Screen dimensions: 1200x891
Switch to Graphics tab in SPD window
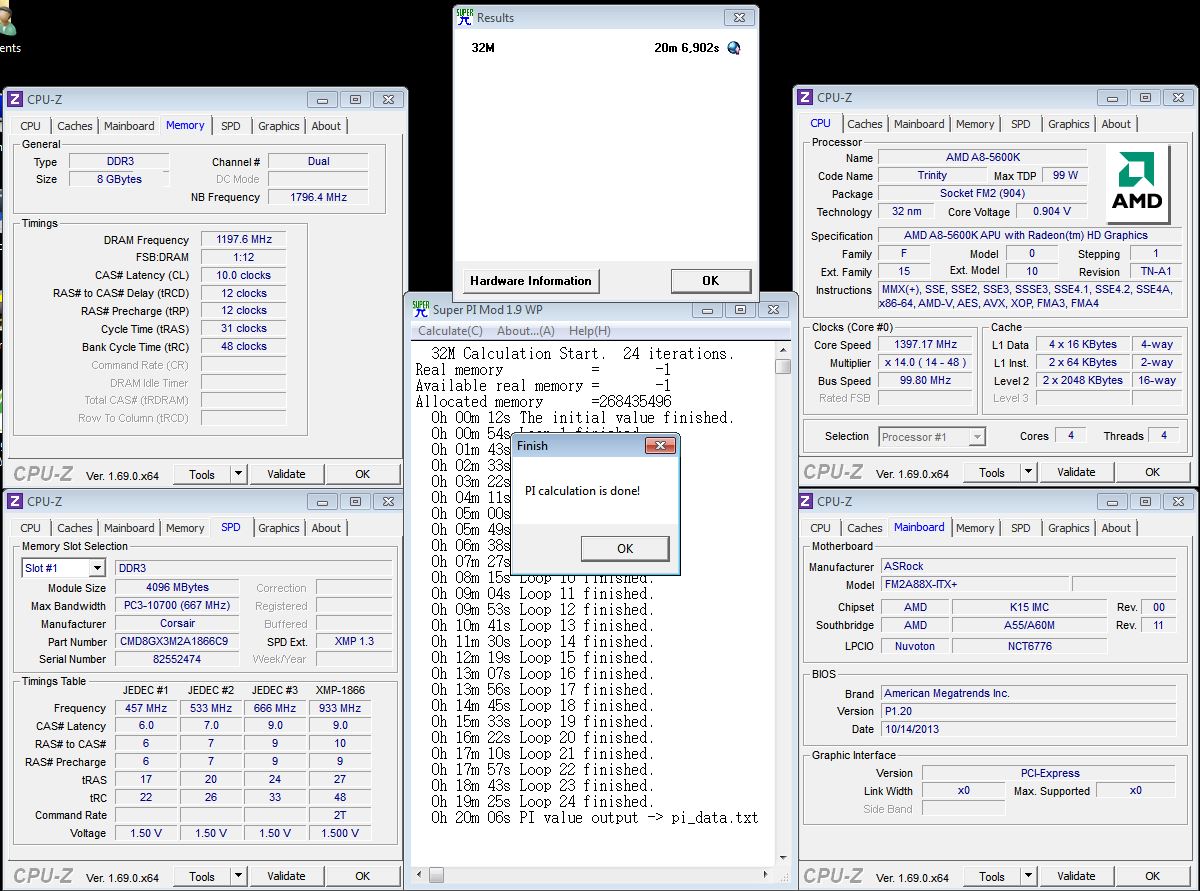click(278, 528)
